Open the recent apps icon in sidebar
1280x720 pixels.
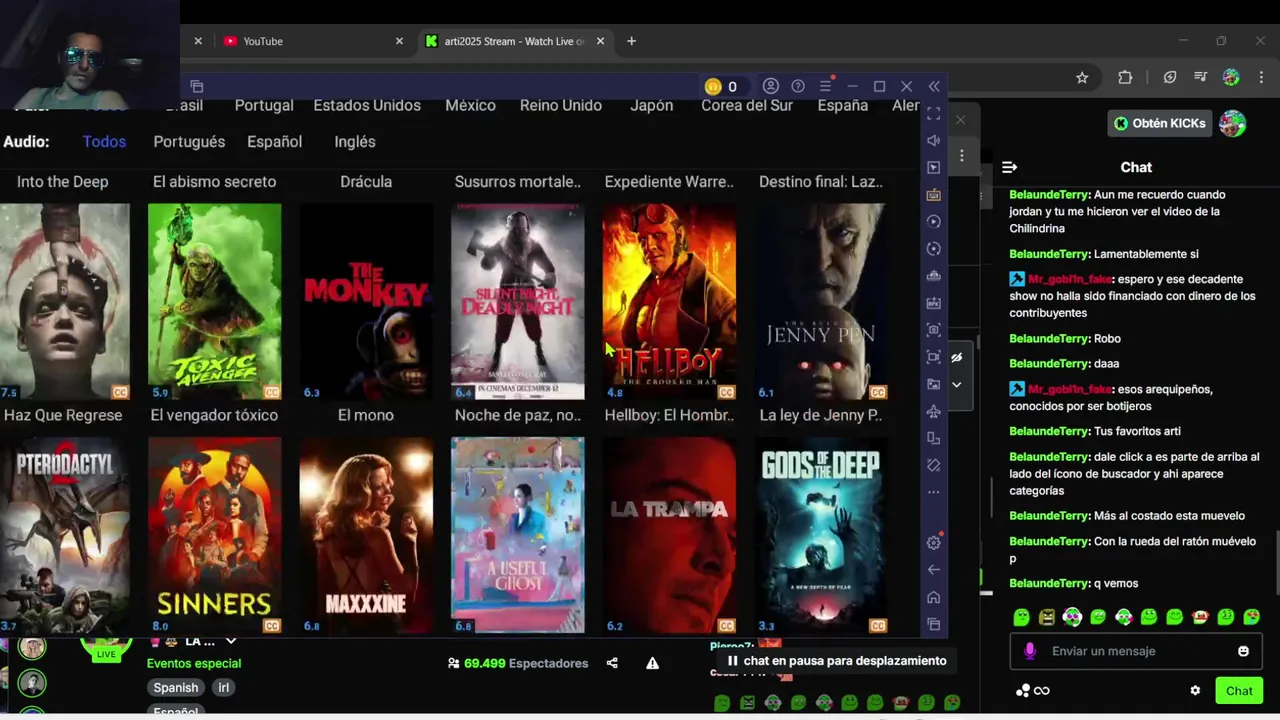pyautogui.click(x=933, y=624)
